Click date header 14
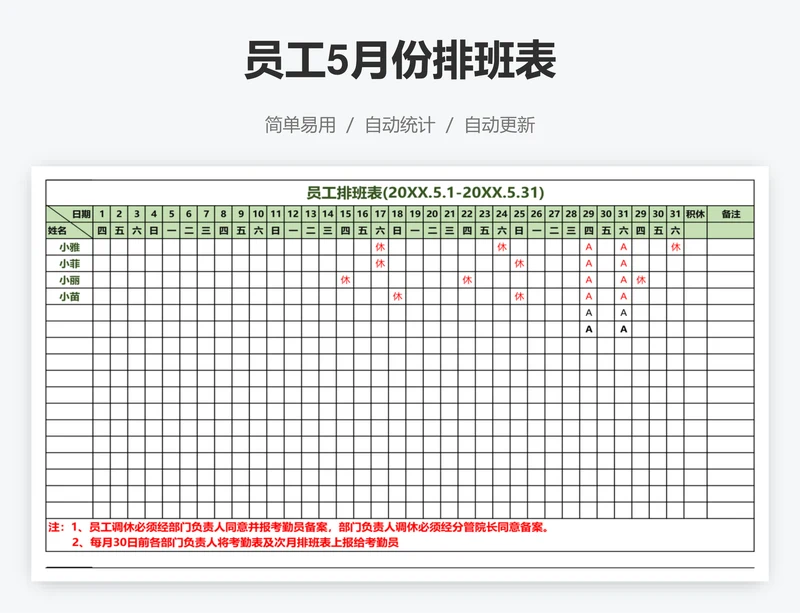Viewport: 800px width, 613px height. point(328,214)
